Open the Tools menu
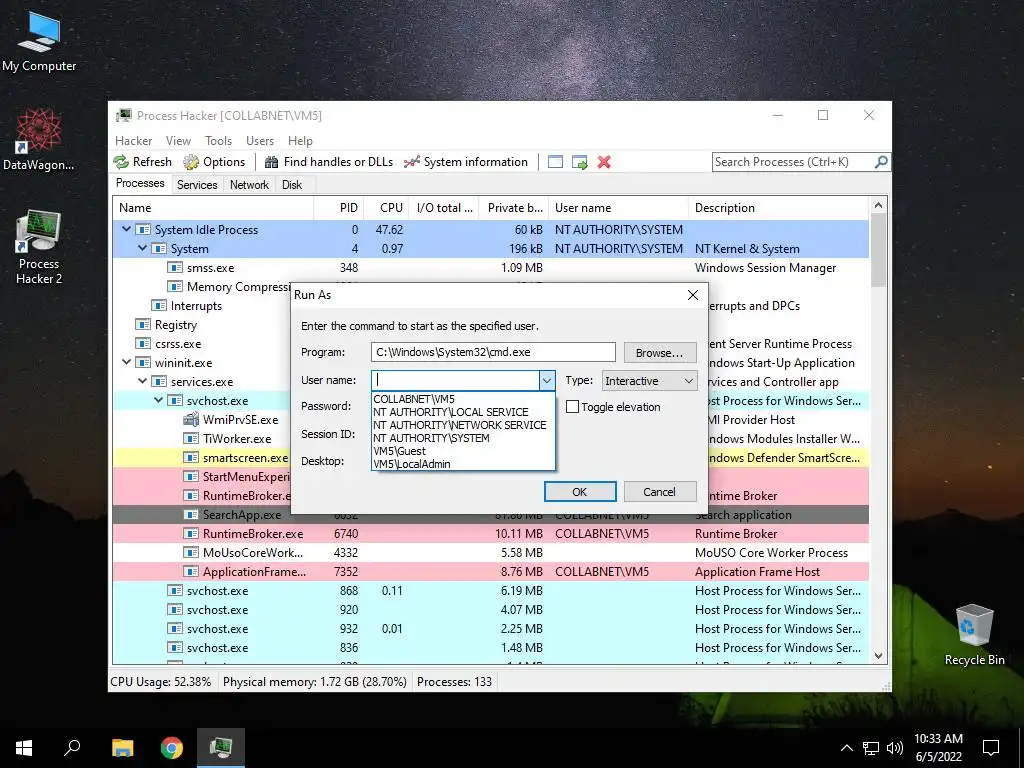The width and height of the screenshot is (1024, 768). [218, 140]
